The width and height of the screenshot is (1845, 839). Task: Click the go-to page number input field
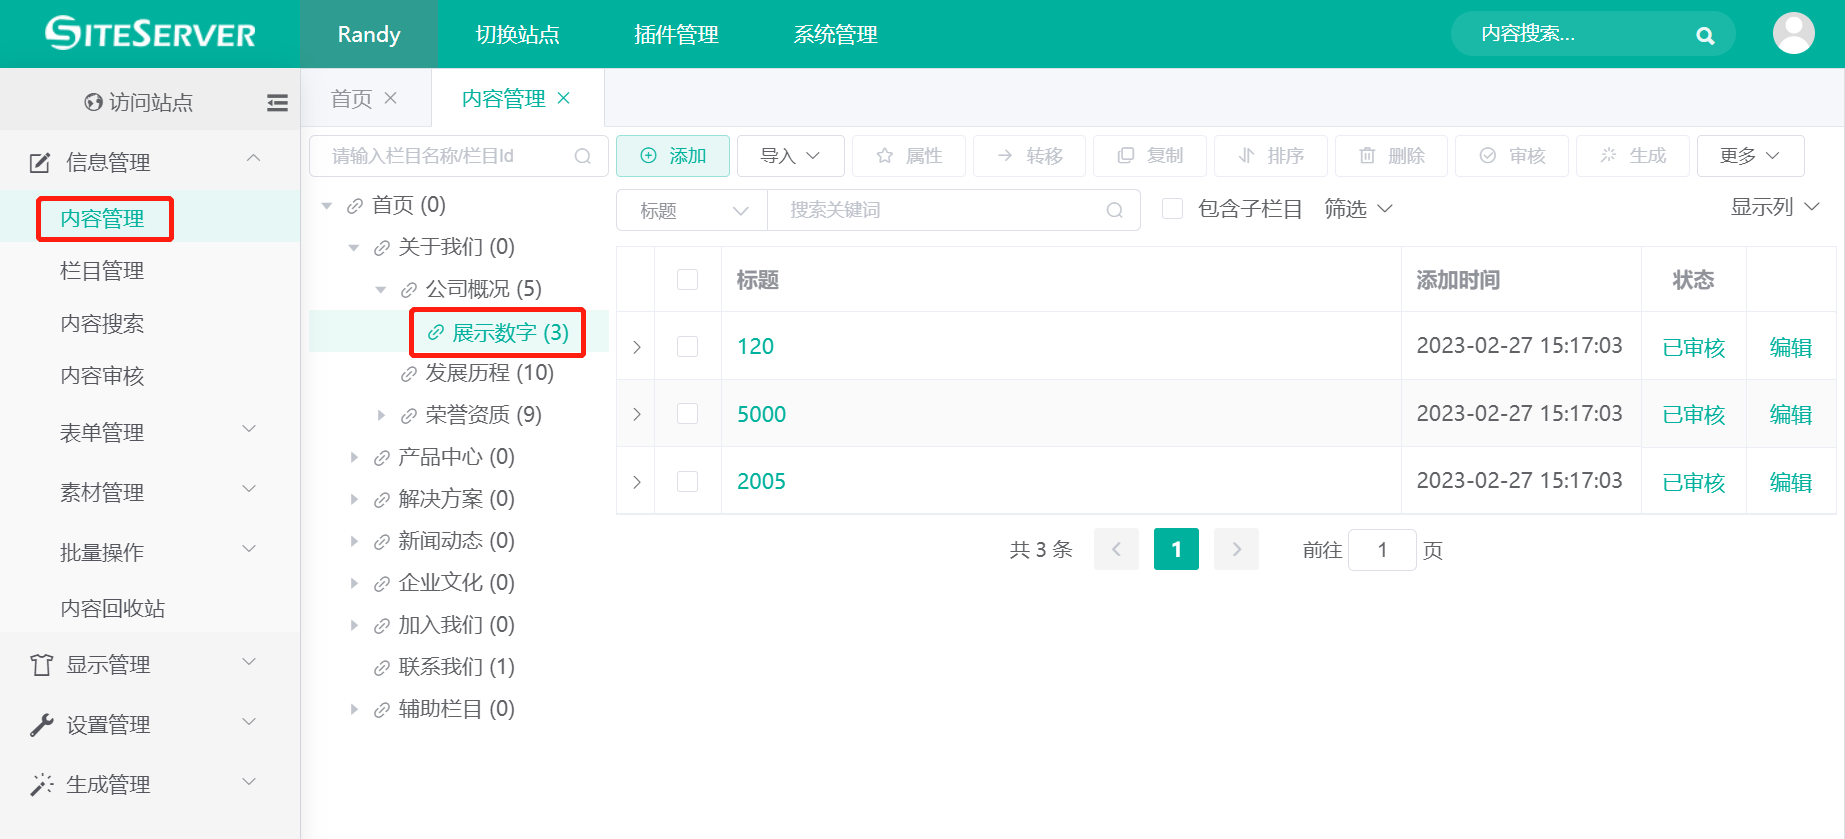(x=1381, y=550)
